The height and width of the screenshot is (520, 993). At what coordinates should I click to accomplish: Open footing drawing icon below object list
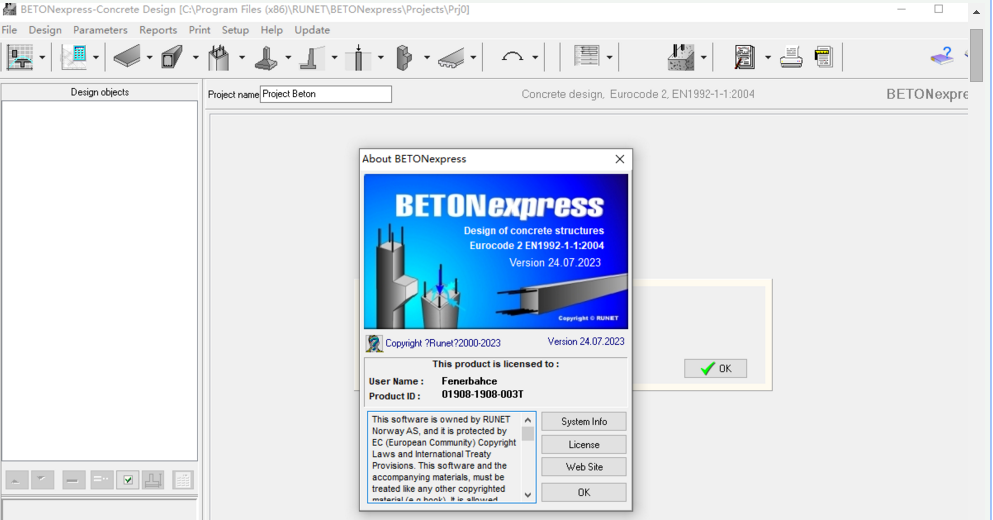point(153,480)
